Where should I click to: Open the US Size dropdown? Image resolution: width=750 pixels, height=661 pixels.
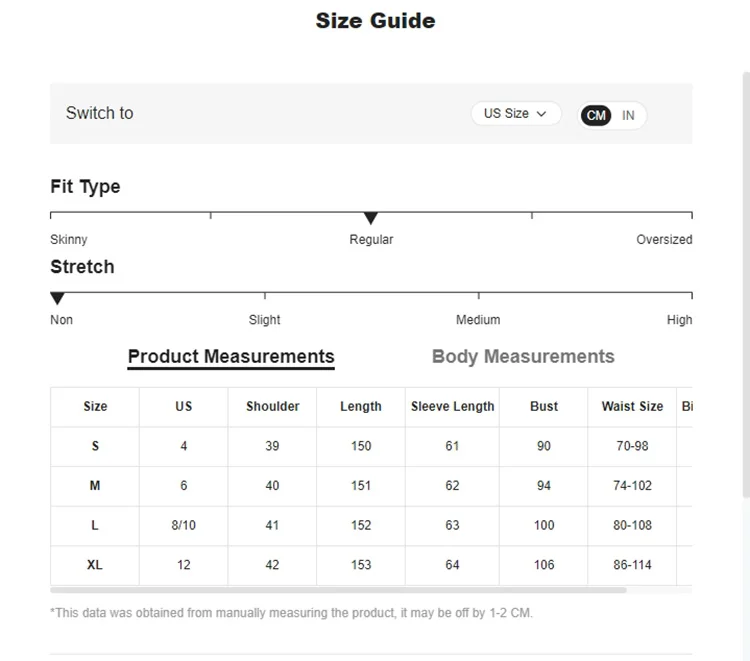click(x=516, y=114)
